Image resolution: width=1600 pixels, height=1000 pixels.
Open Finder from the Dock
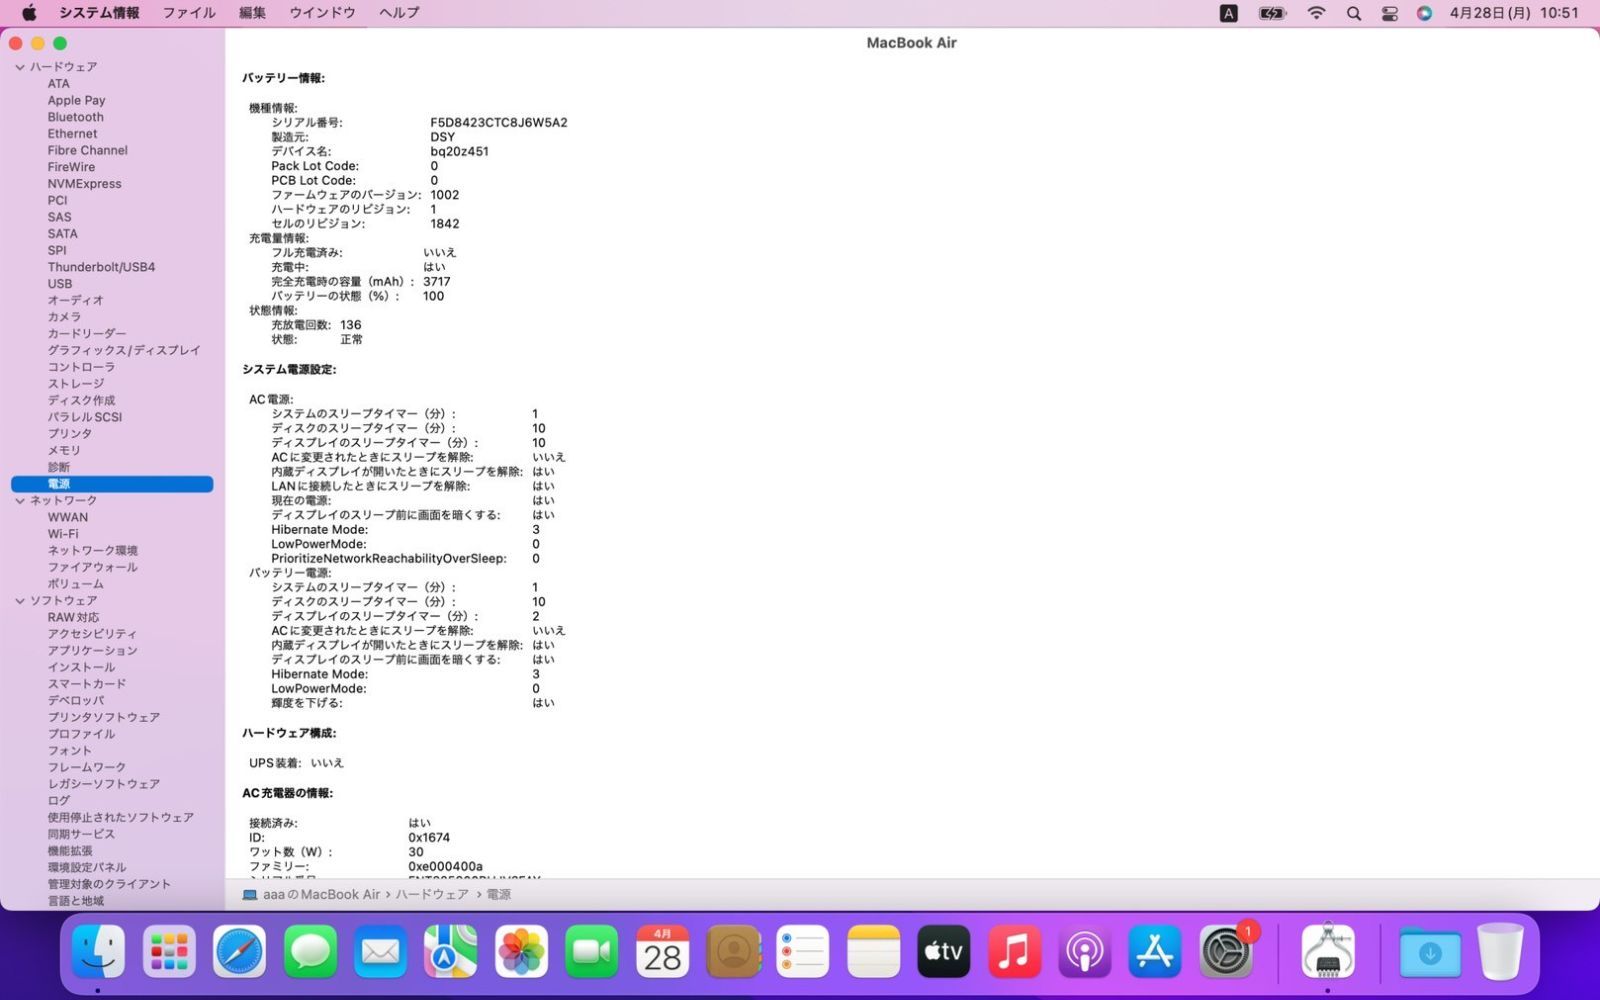click(x=98, y=951)
